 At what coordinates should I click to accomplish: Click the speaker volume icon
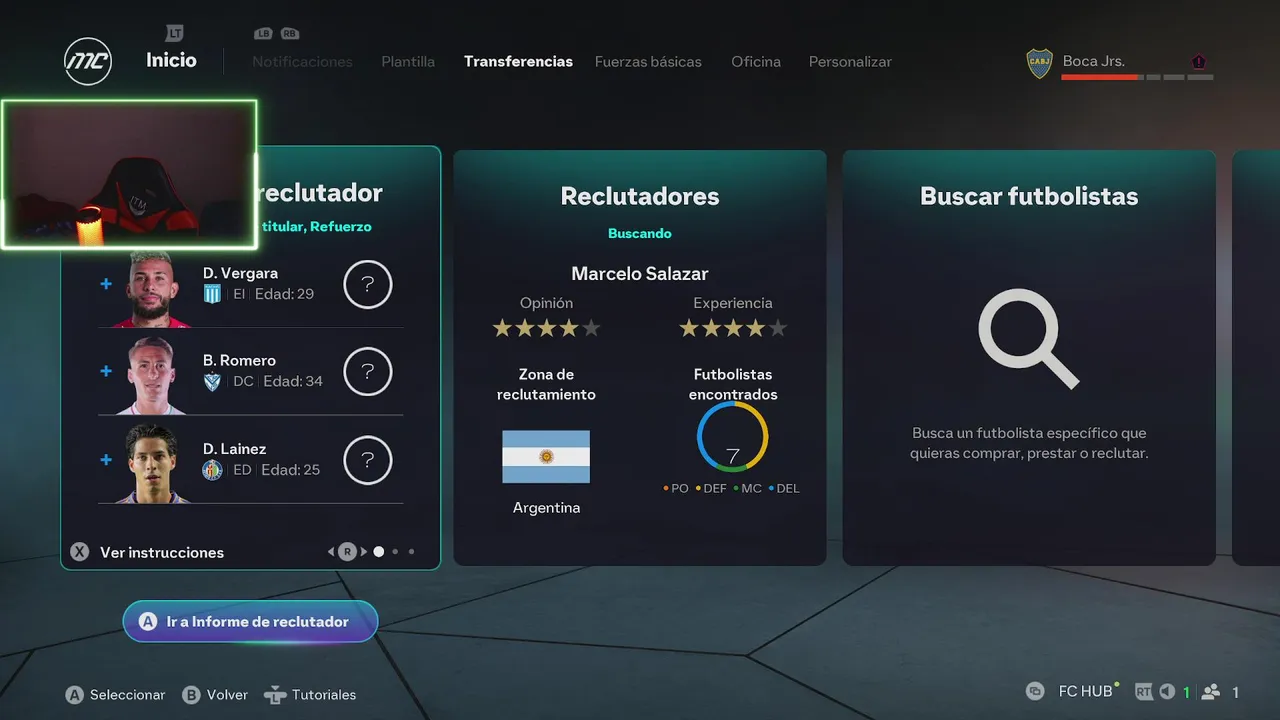click(x=1166, y=691)
